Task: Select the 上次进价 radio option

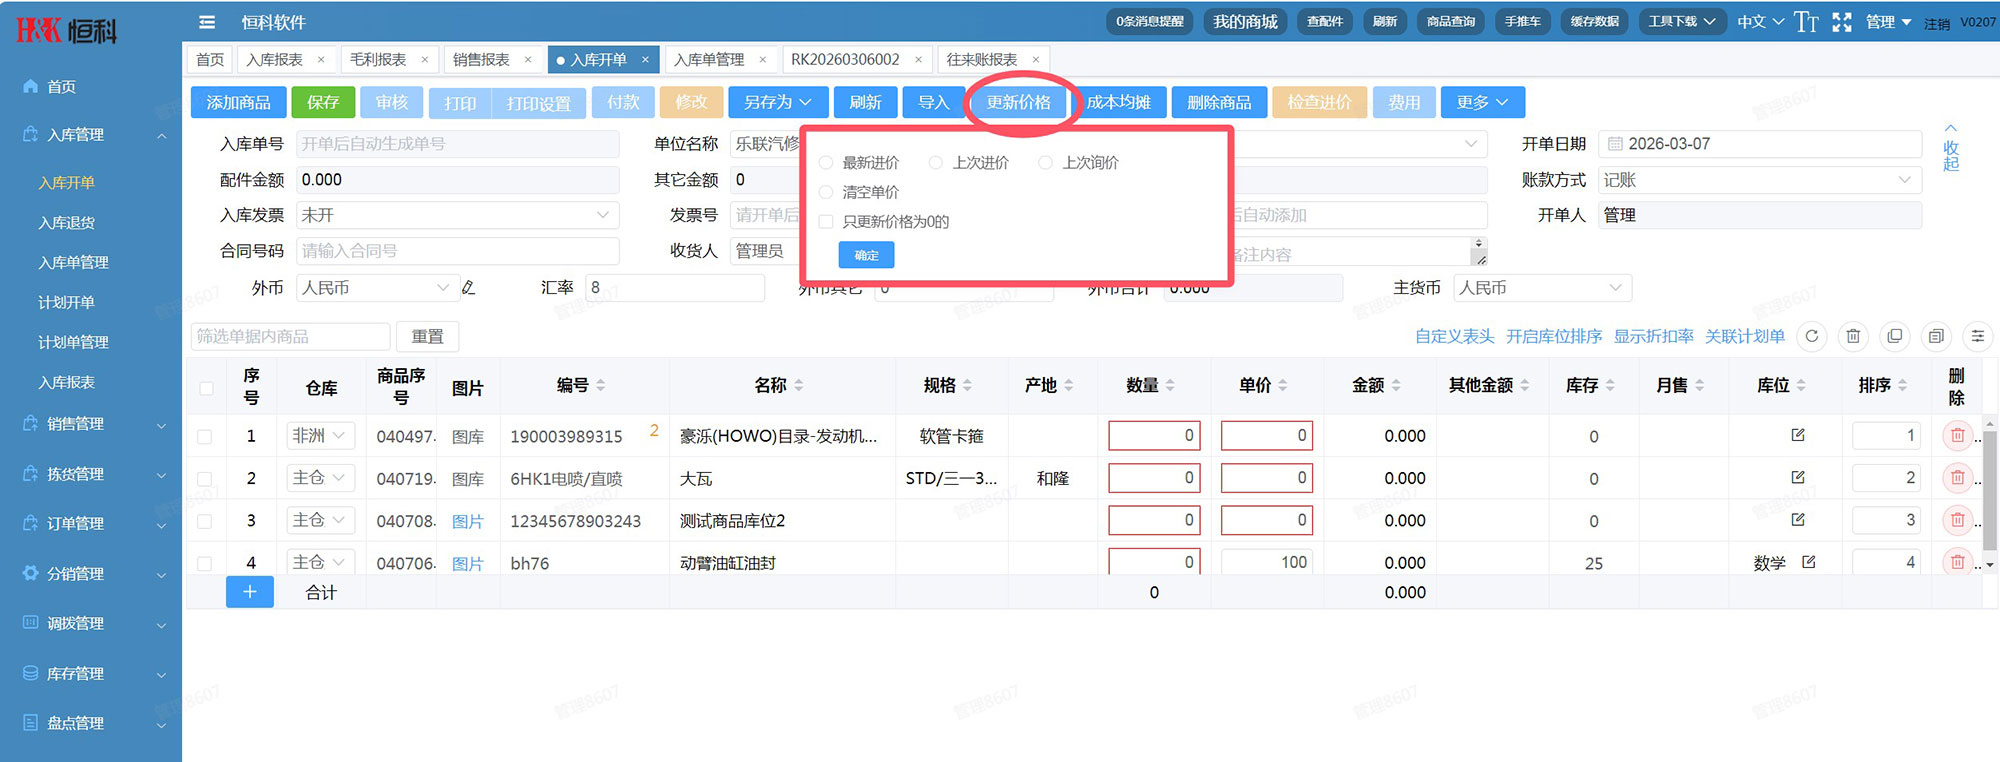Action: click(936, 162)
